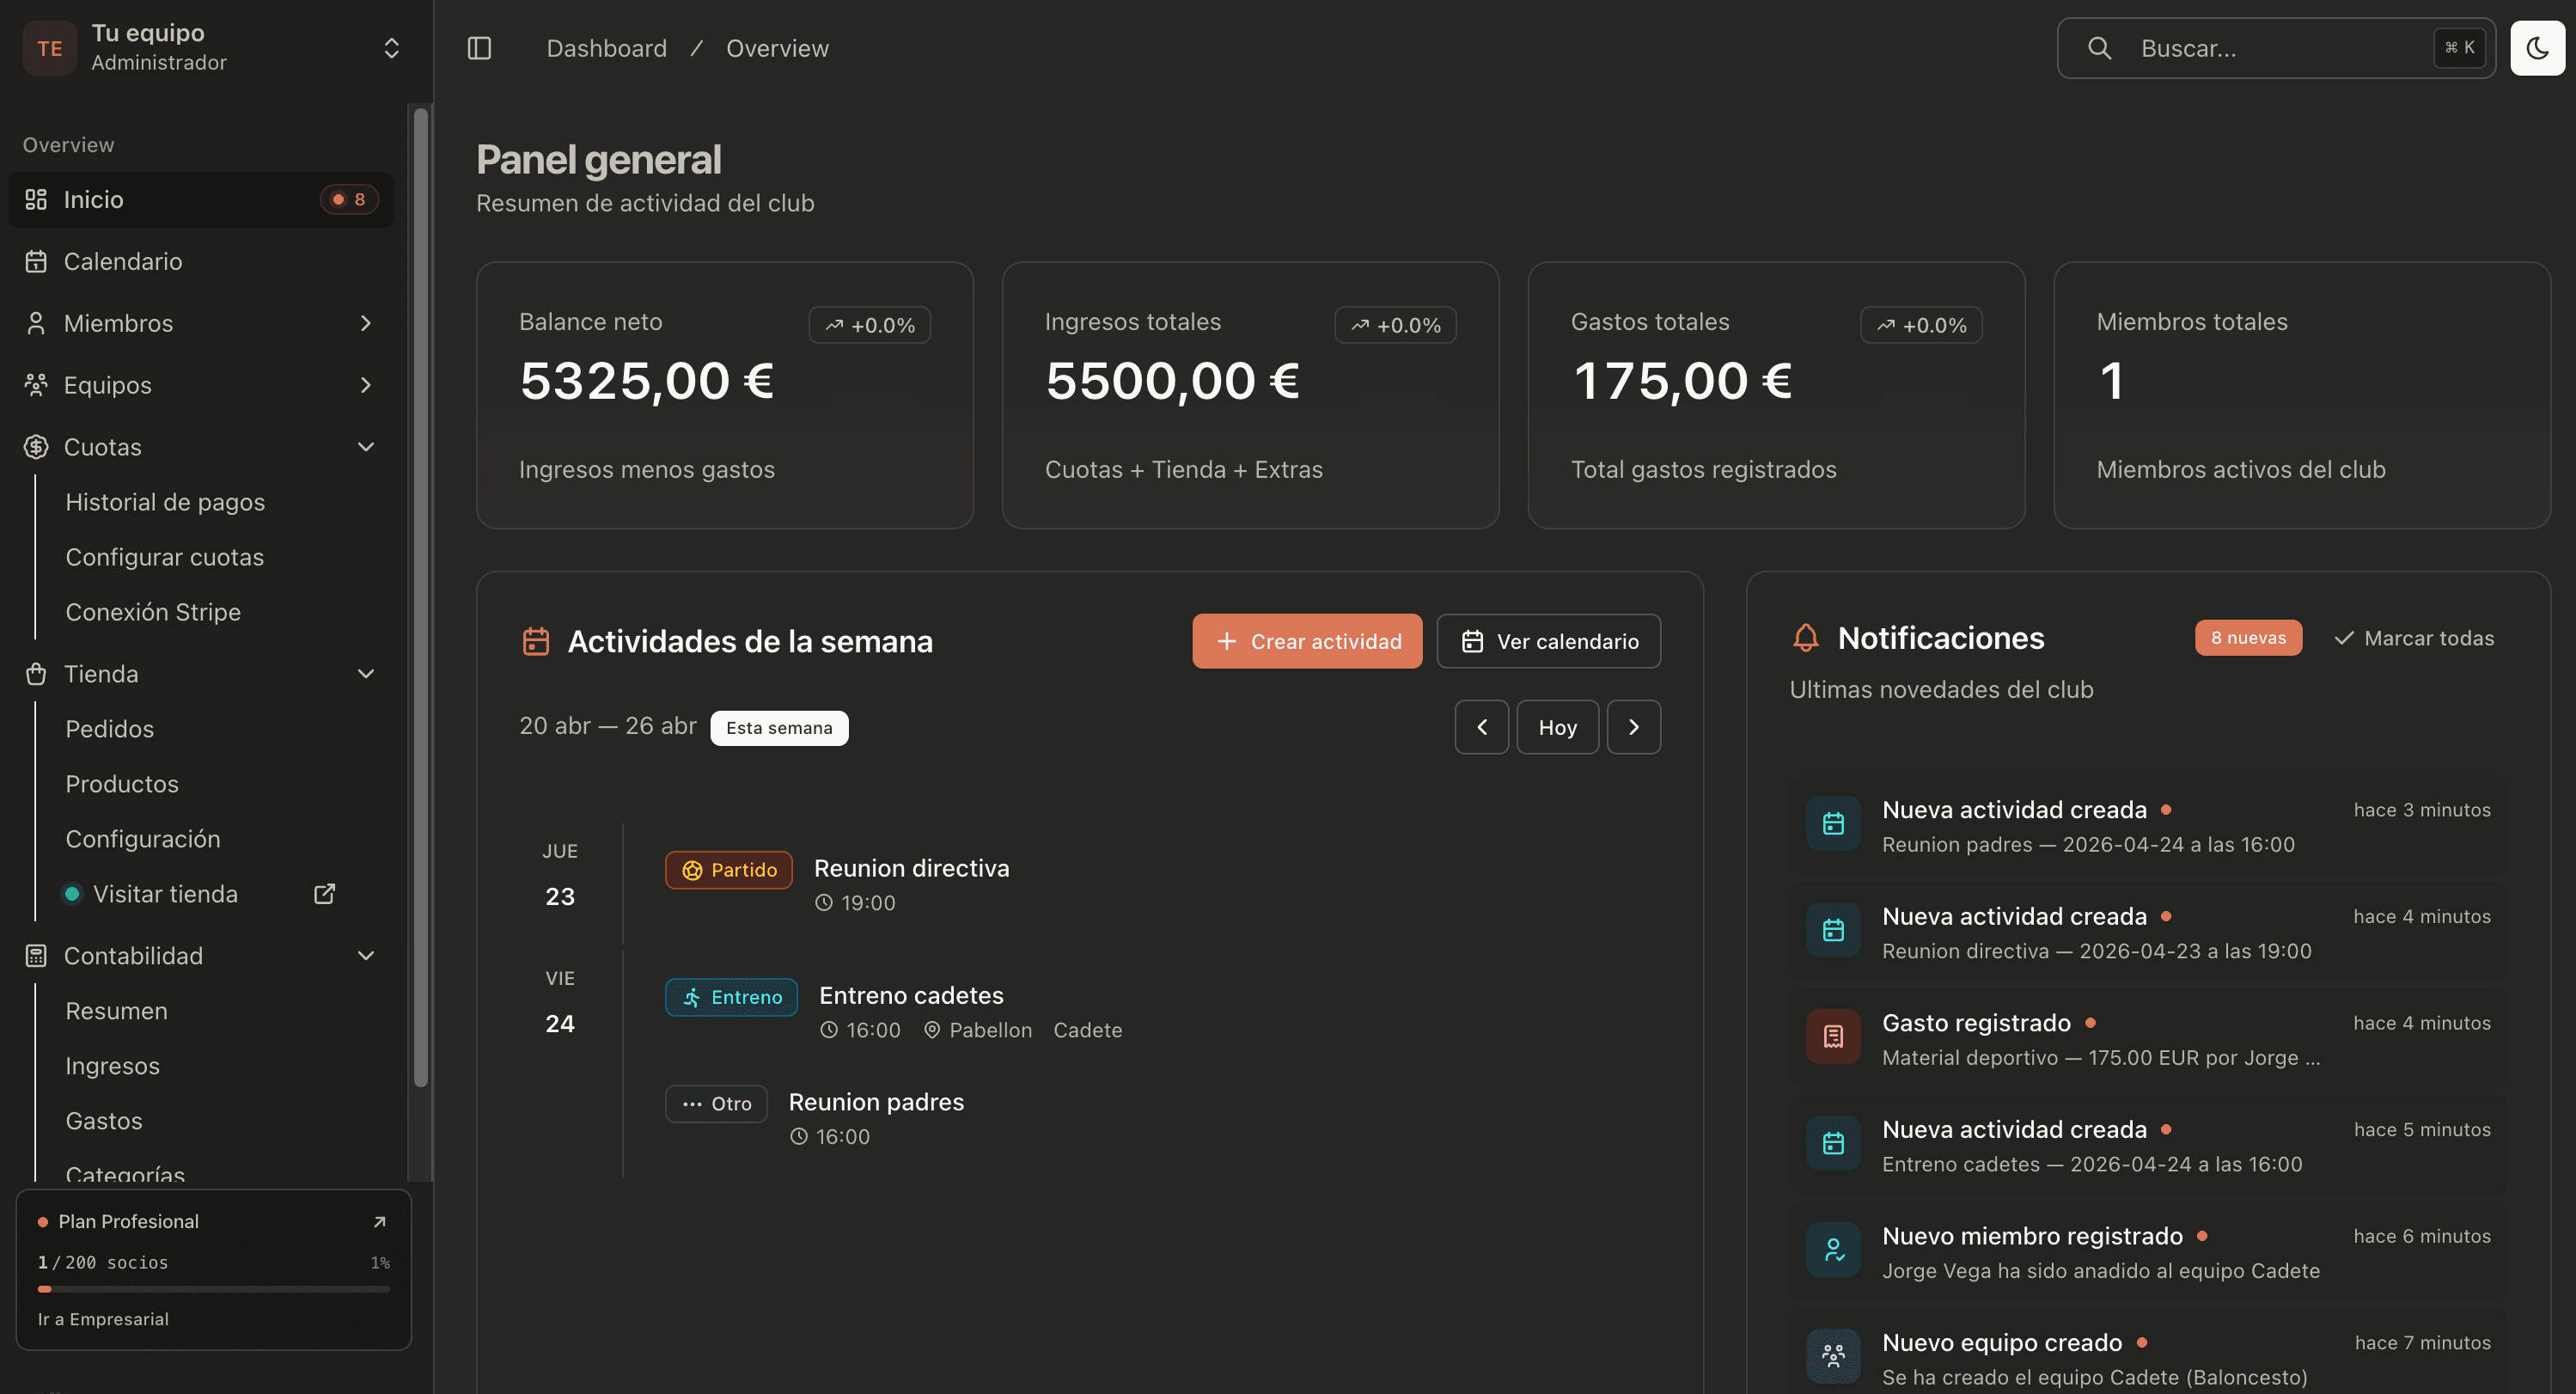
Task: Click the Contabilidad calculator icon
Action: (36, 956)
